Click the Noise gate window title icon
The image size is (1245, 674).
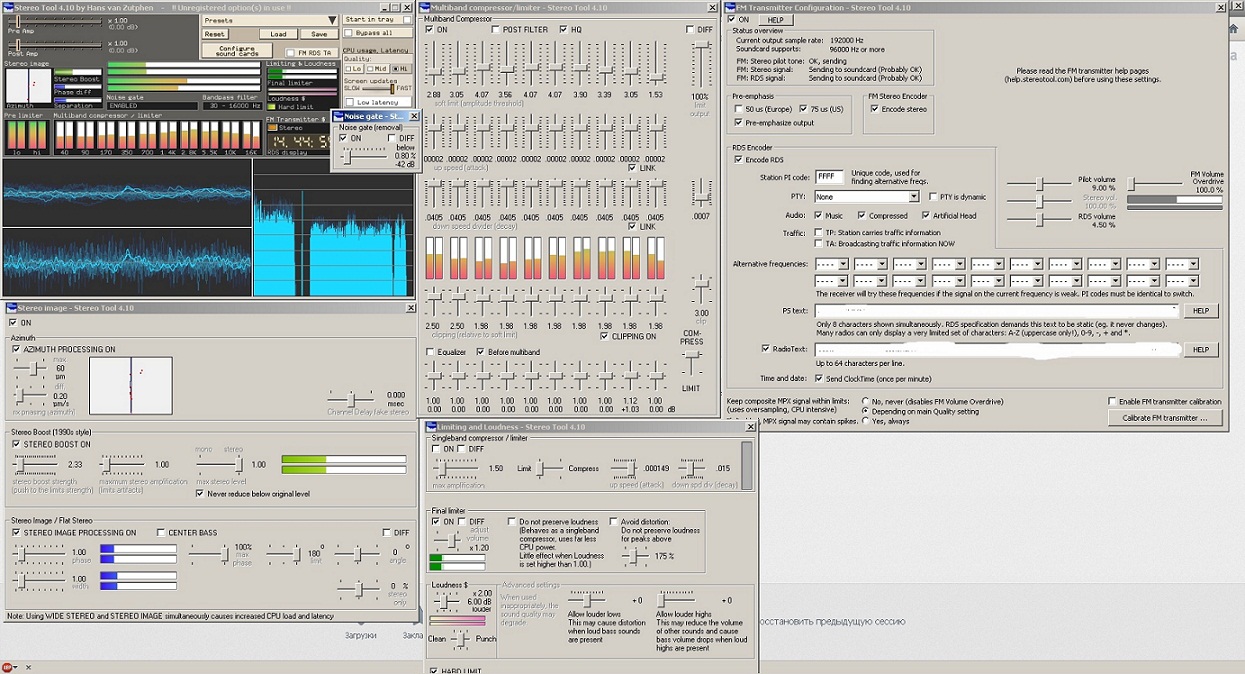(338, 117)
